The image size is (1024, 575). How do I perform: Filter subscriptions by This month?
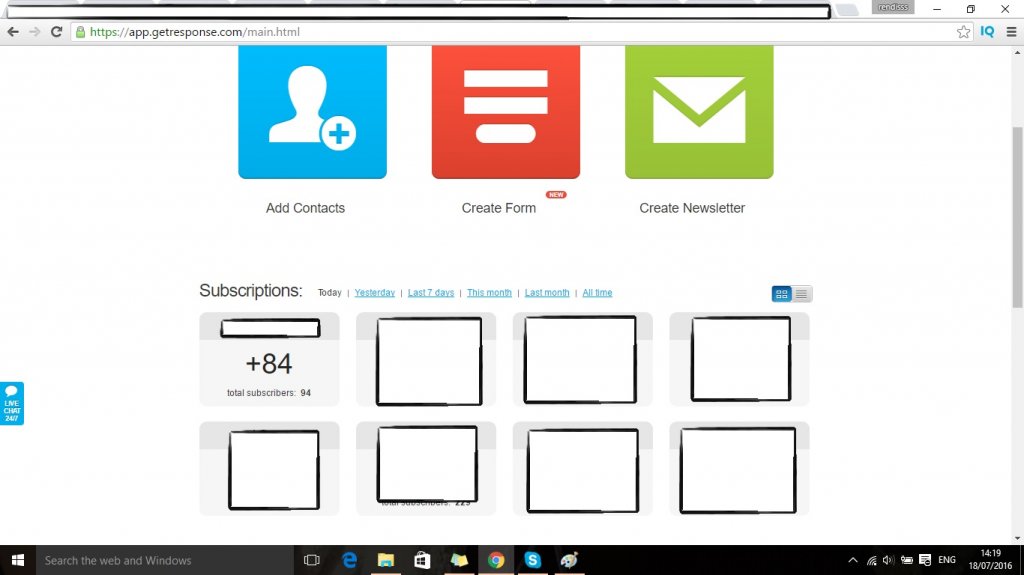tap(489, 293)
